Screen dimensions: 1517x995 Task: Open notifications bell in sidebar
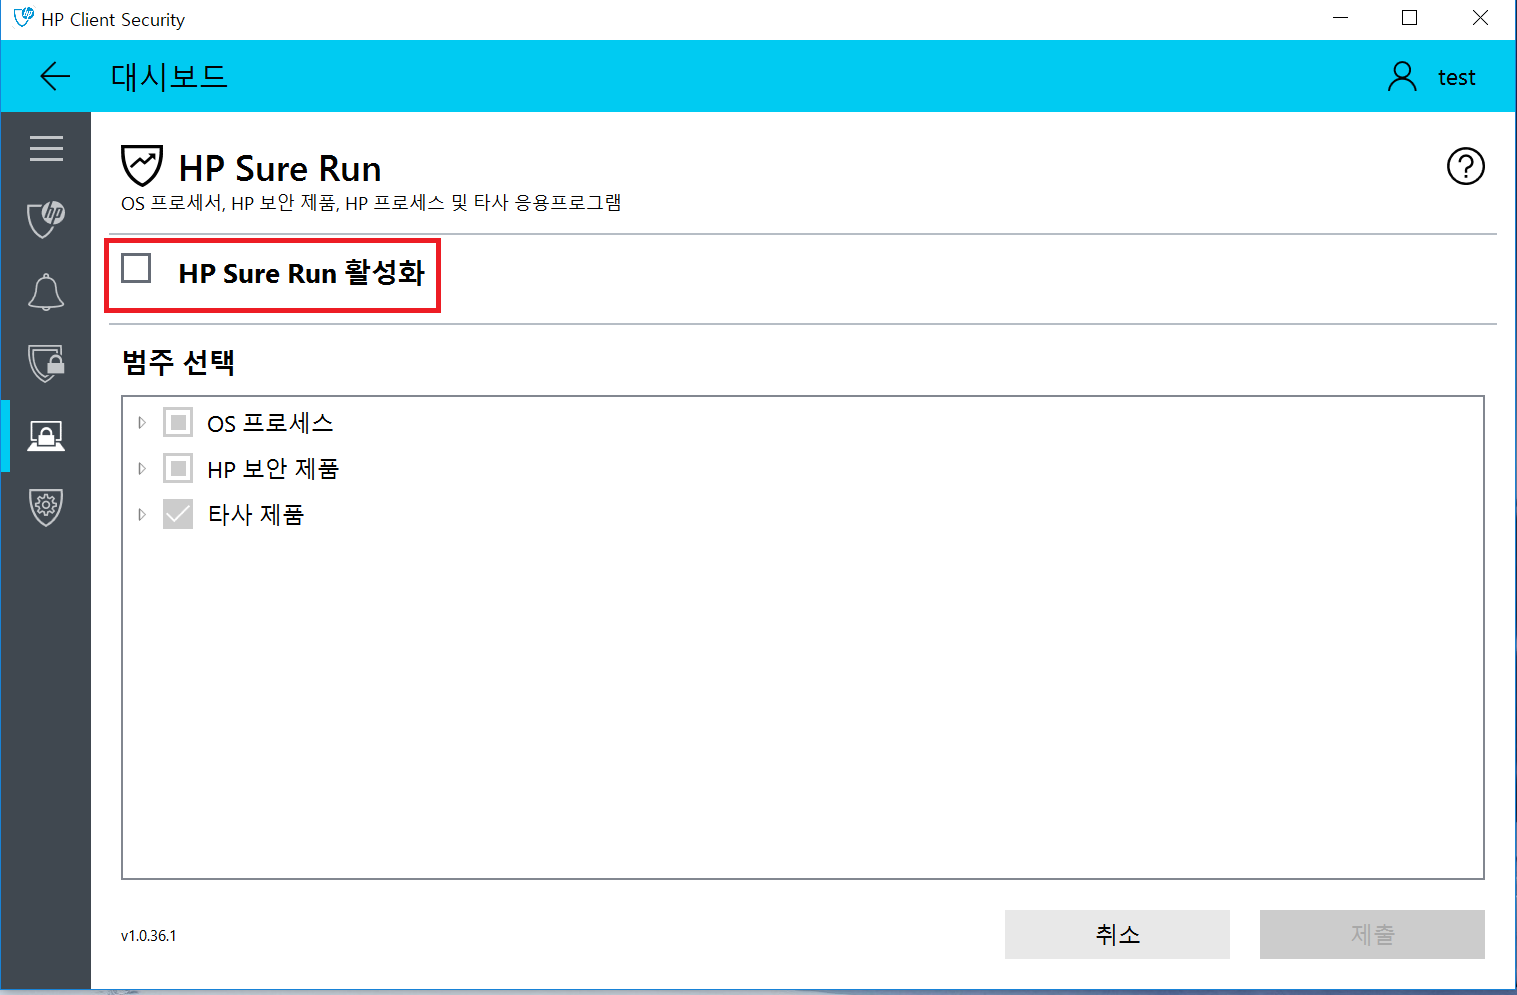pos(46,292)
